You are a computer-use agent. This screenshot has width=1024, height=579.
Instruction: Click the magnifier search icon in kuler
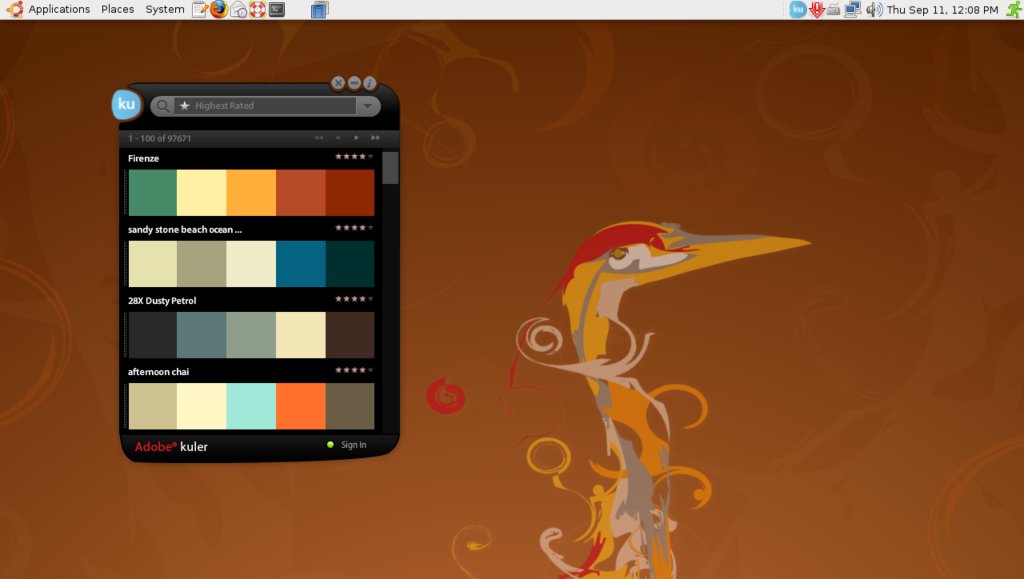[163, 106]
